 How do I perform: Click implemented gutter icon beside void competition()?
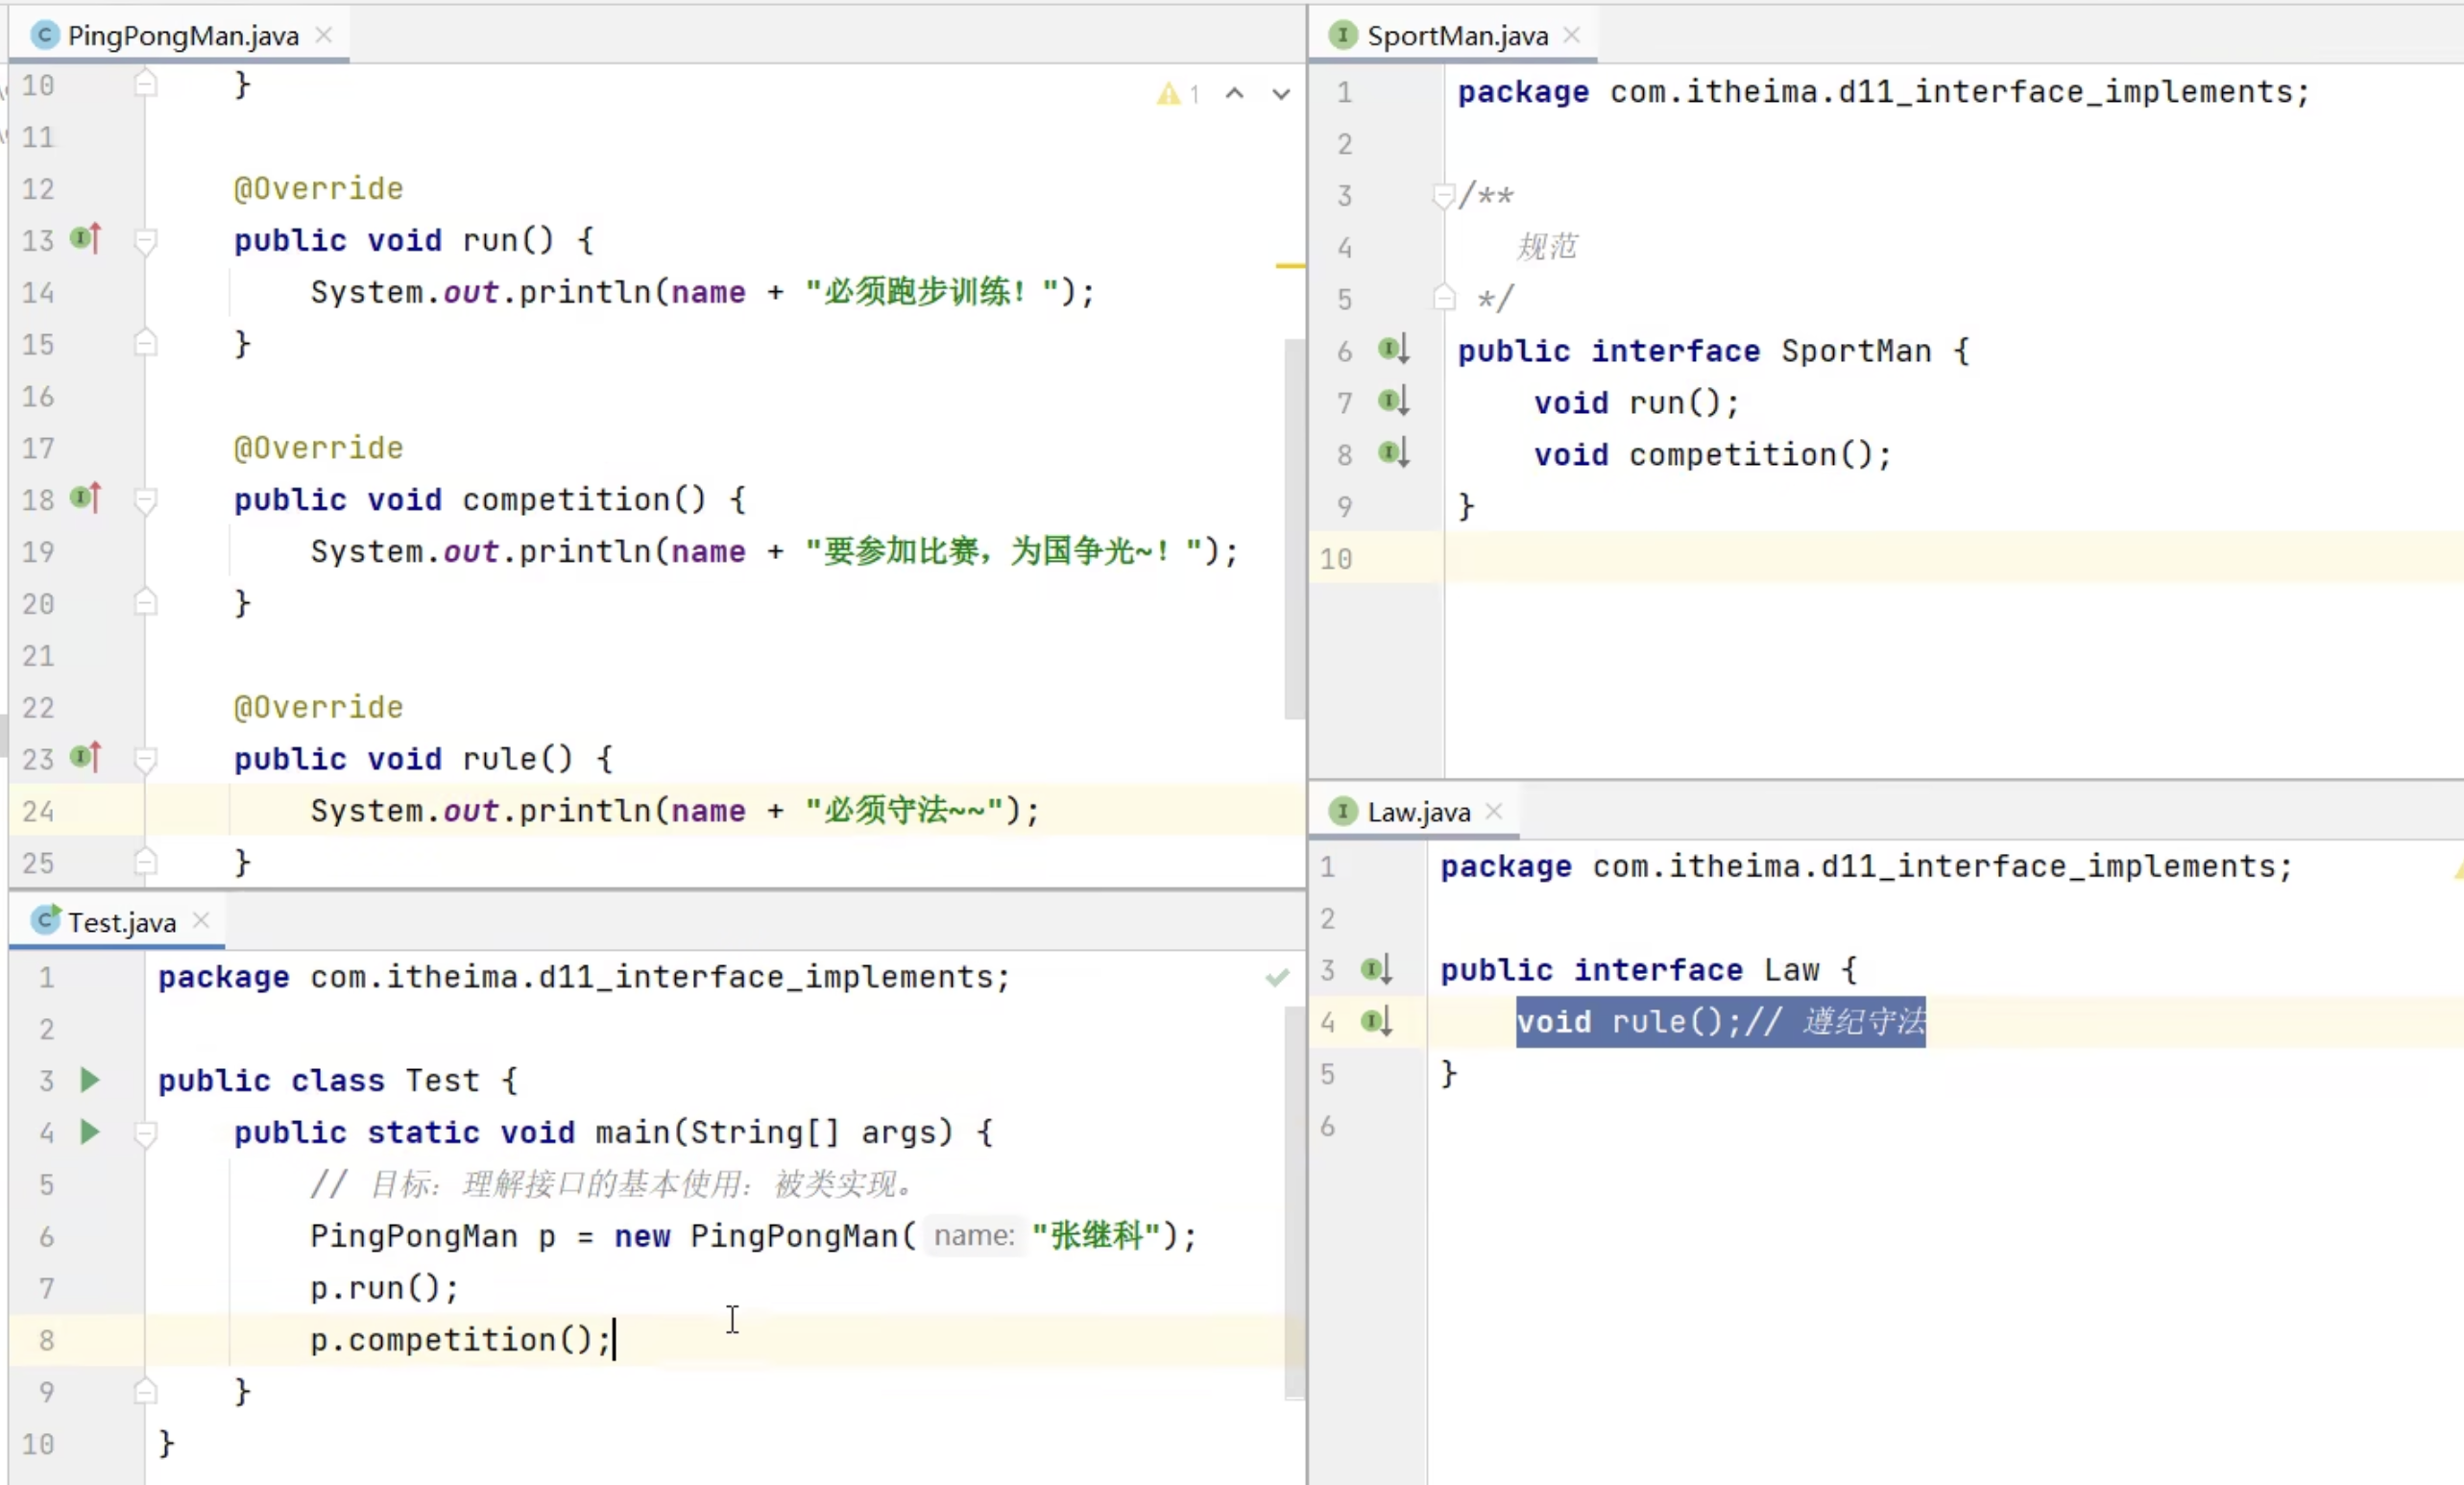(x=1394, y=453)
